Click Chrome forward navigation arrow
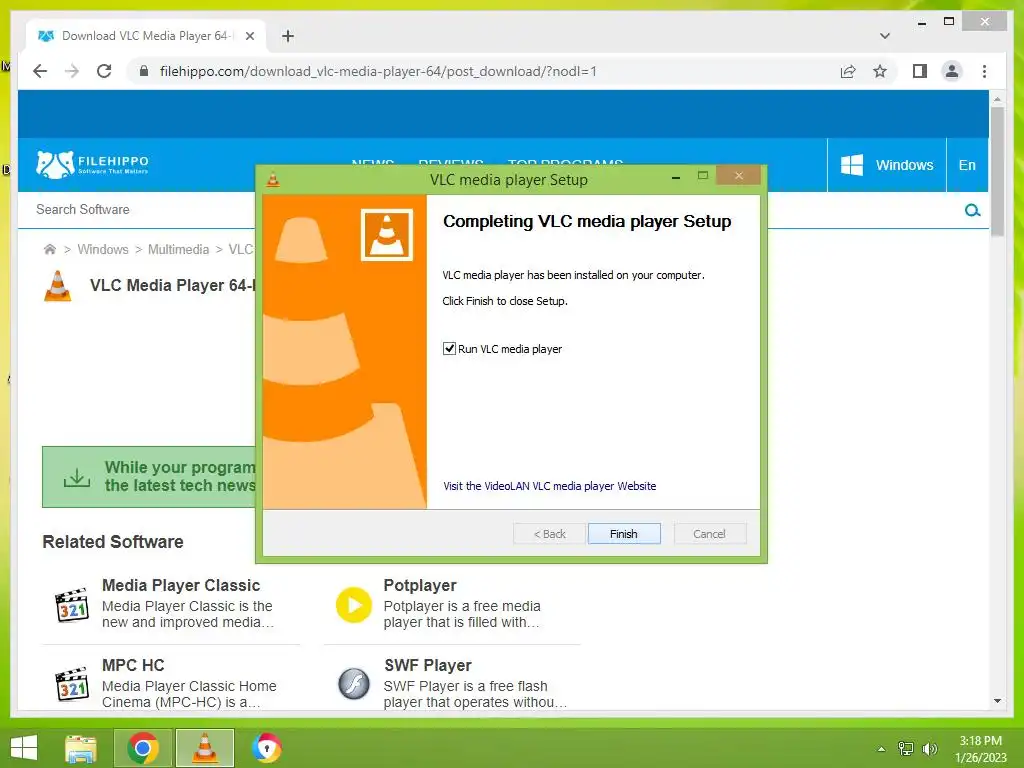Viewport: 1024px width, 768px height. click(x=72, y=71)
